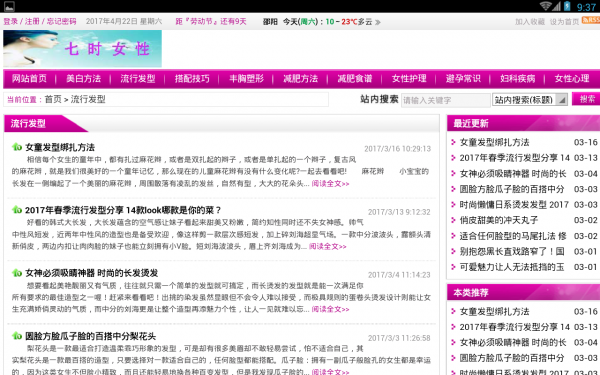The width and height of the screenshot is (600, 375).
Task: Click the 忘记密码 link
Action: tap(62, 21)
